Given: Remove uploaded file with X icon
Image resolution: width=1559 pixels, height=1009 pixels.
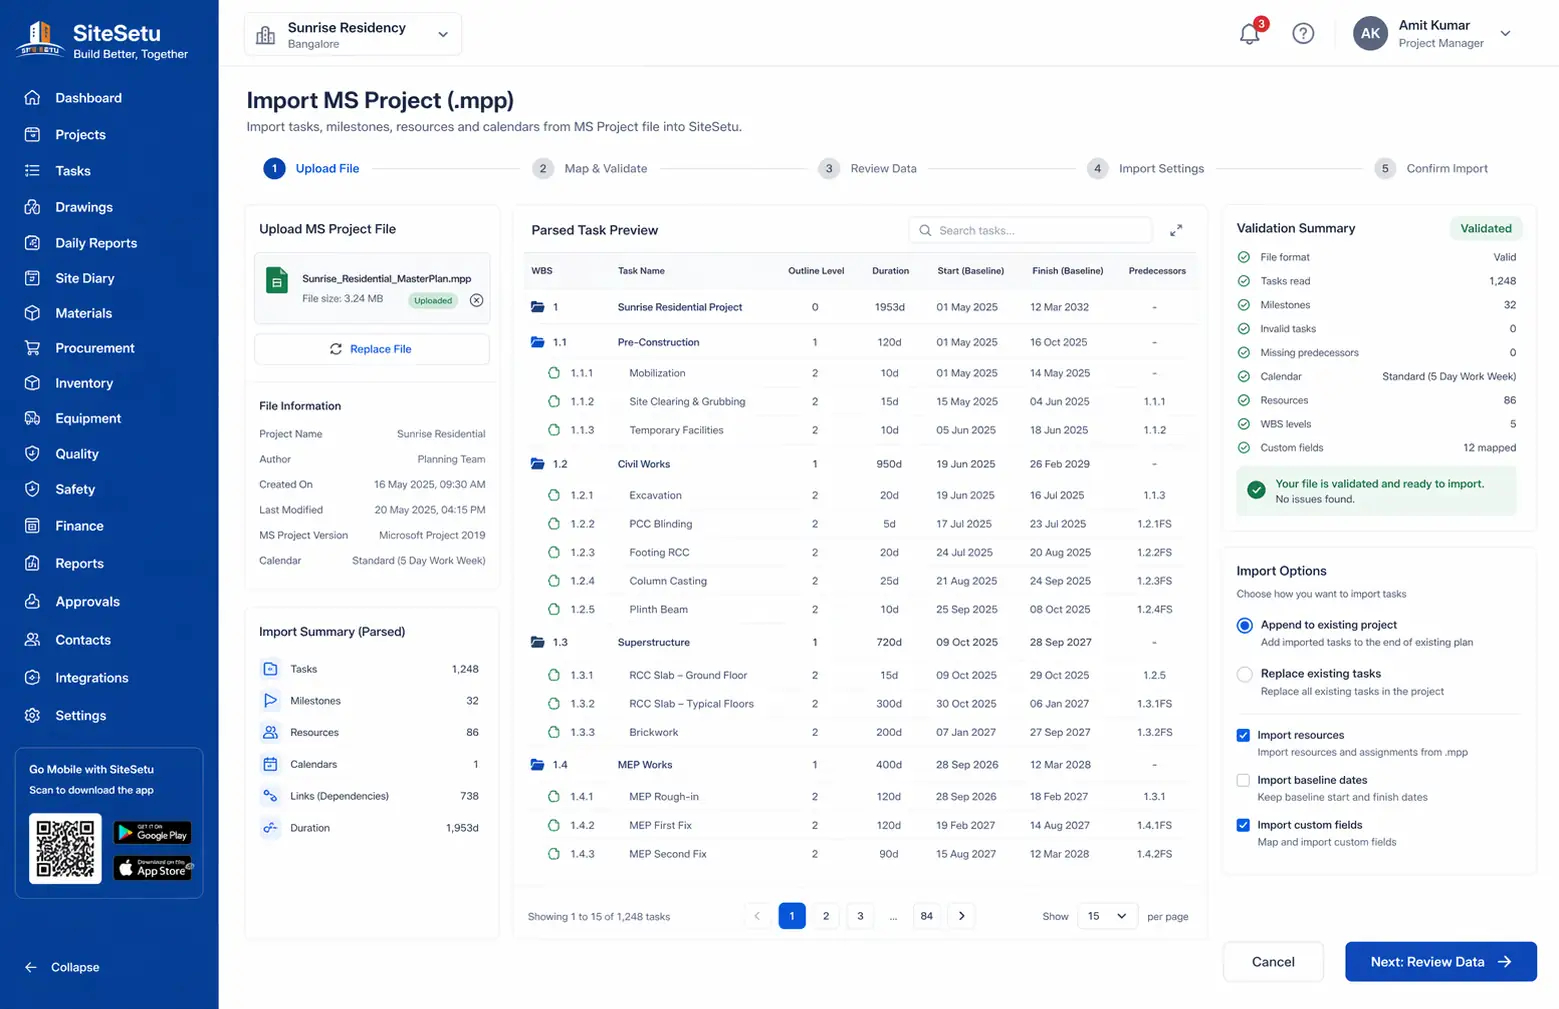Looking at the screenshot, I should click(x=476, y=300).
